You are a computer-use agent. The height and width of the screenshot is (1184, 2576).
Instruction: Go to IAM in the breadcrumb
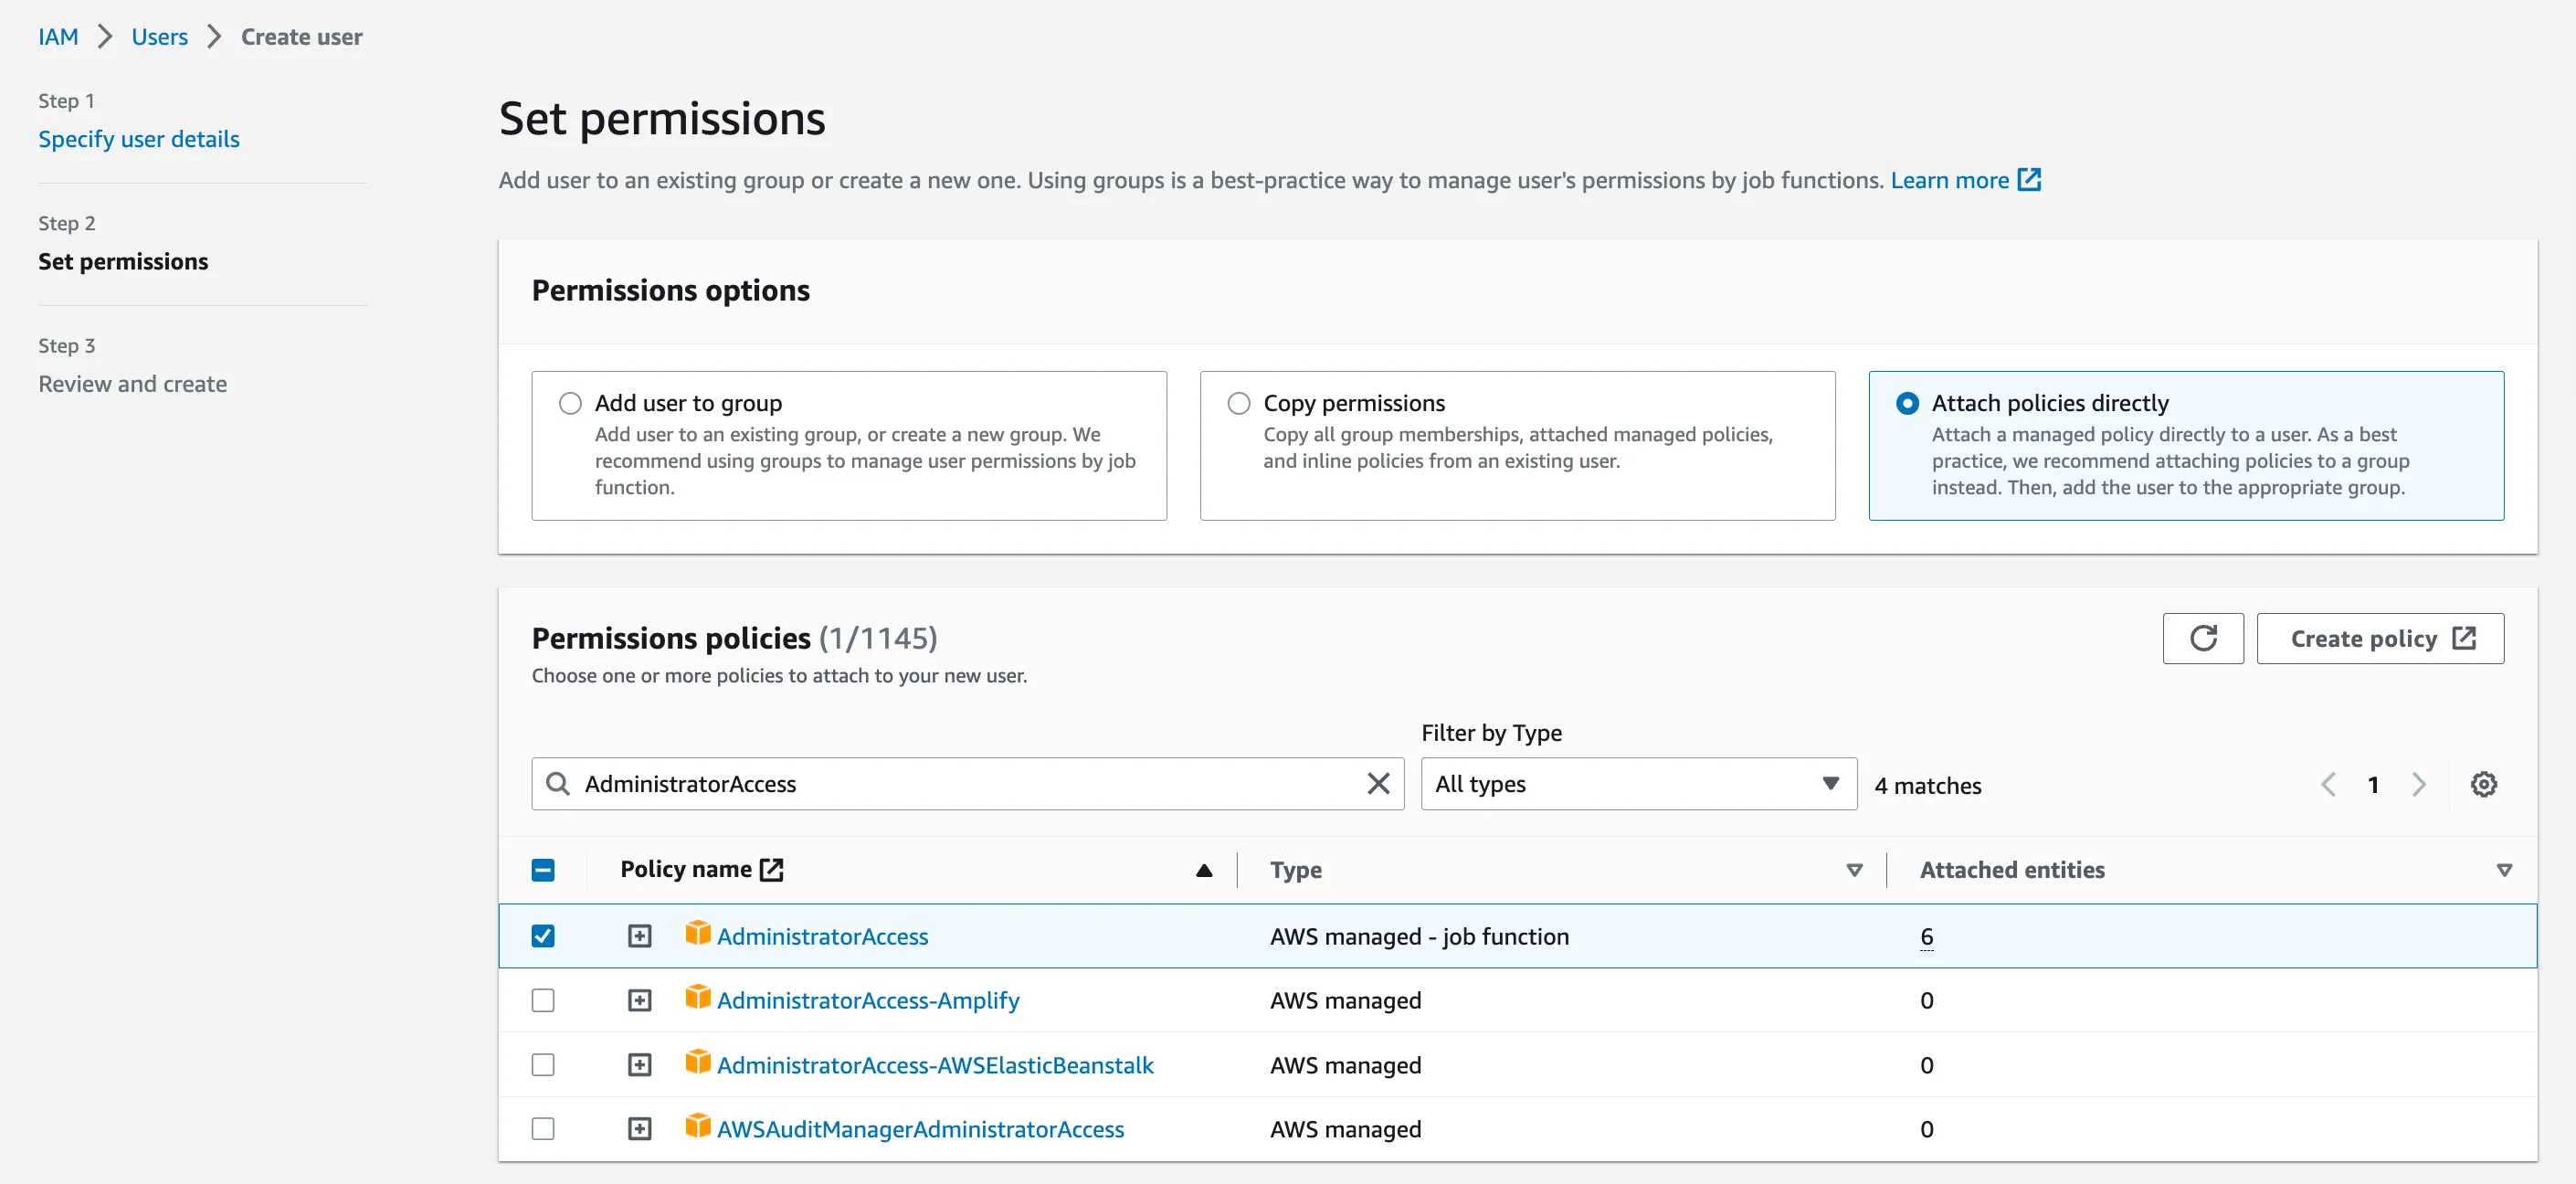[58, 37]
